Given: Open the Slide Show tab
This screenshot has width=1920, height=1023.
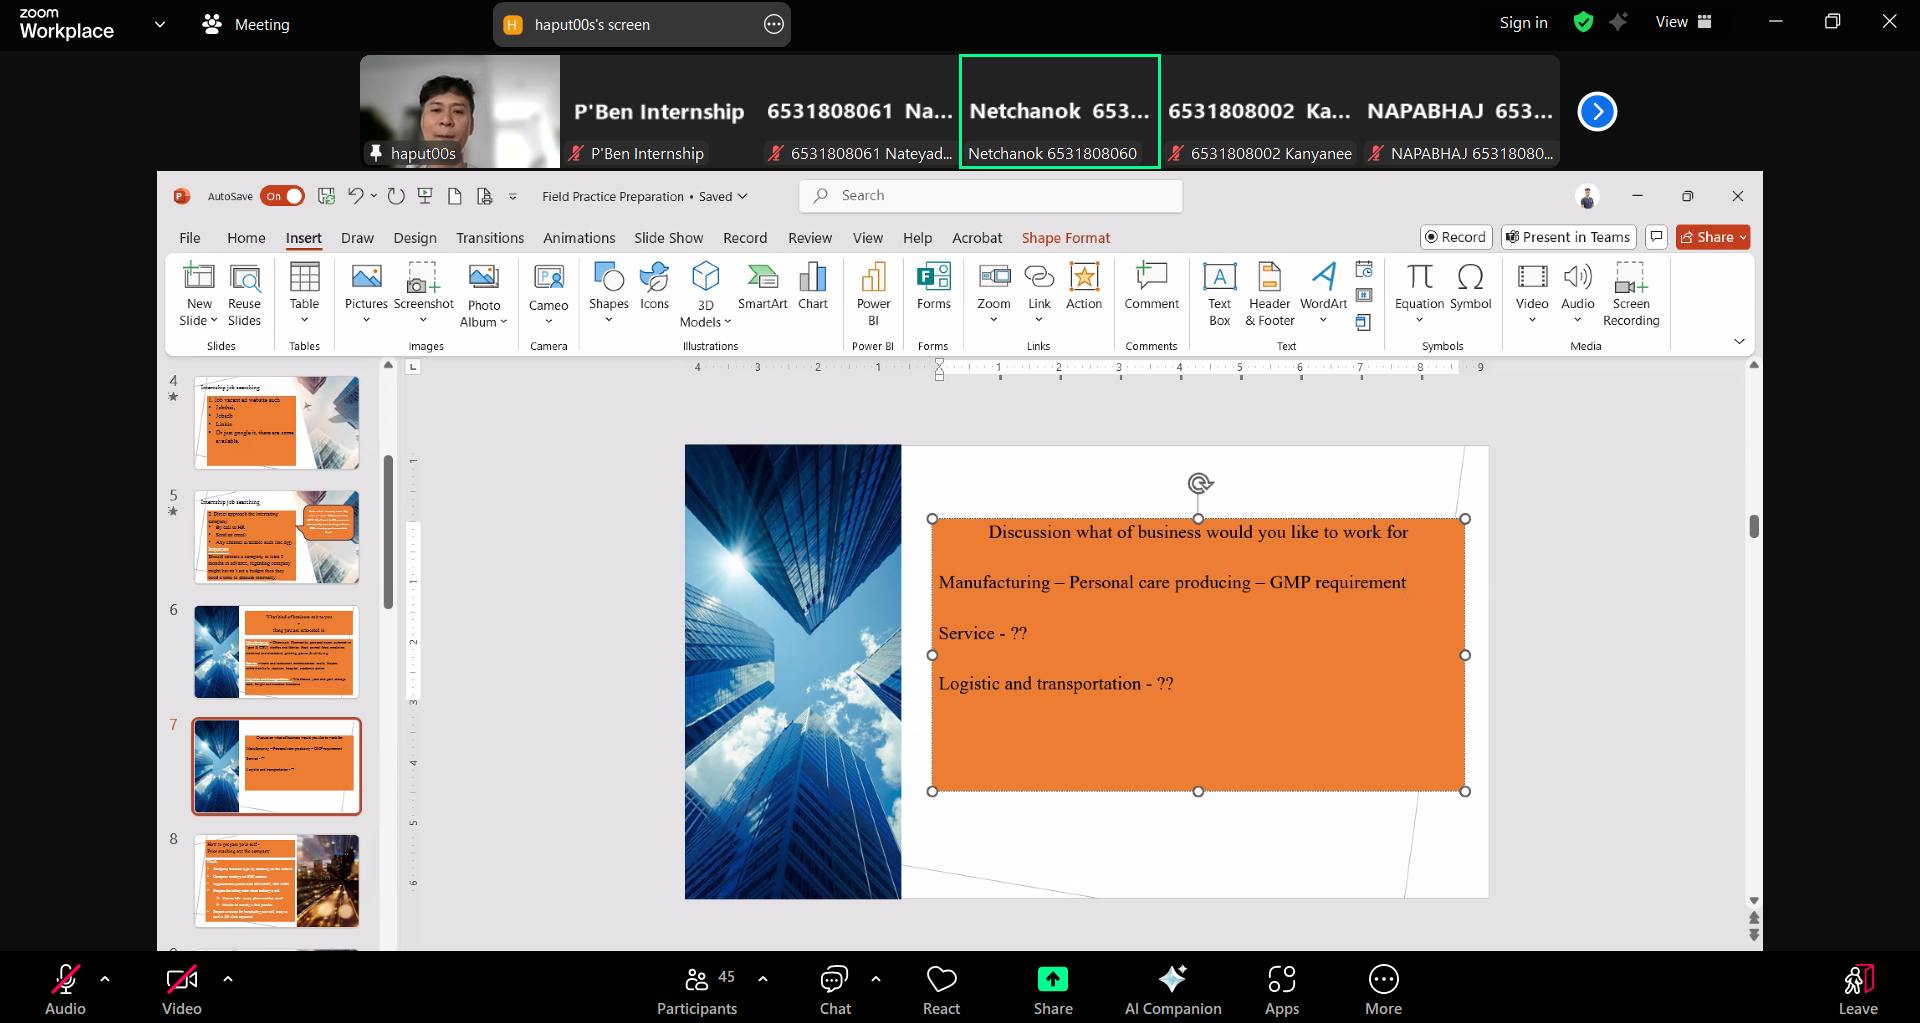Looking at the screenshot, I should click(668, 238).
